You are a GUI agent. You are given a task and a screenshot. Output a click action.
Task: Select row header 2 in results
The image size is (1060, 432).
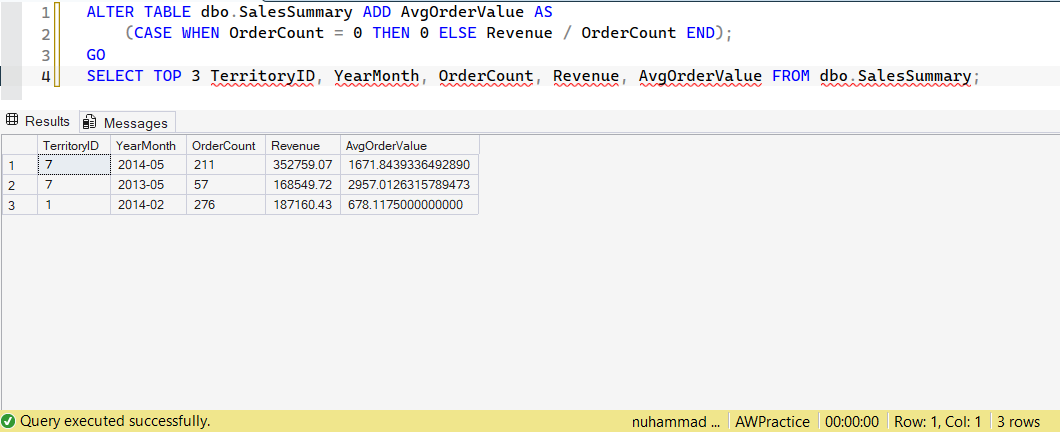tap(20, 185)
